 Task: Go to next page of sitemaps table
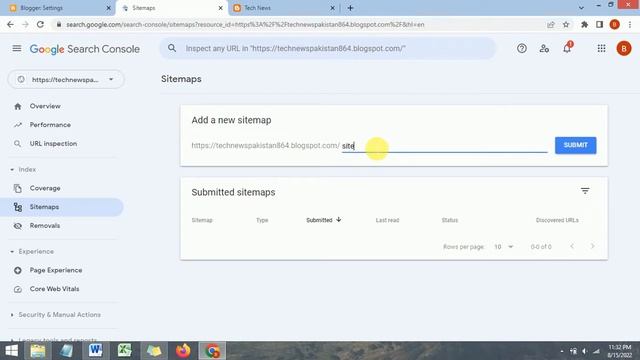click(x=592, y=246)
